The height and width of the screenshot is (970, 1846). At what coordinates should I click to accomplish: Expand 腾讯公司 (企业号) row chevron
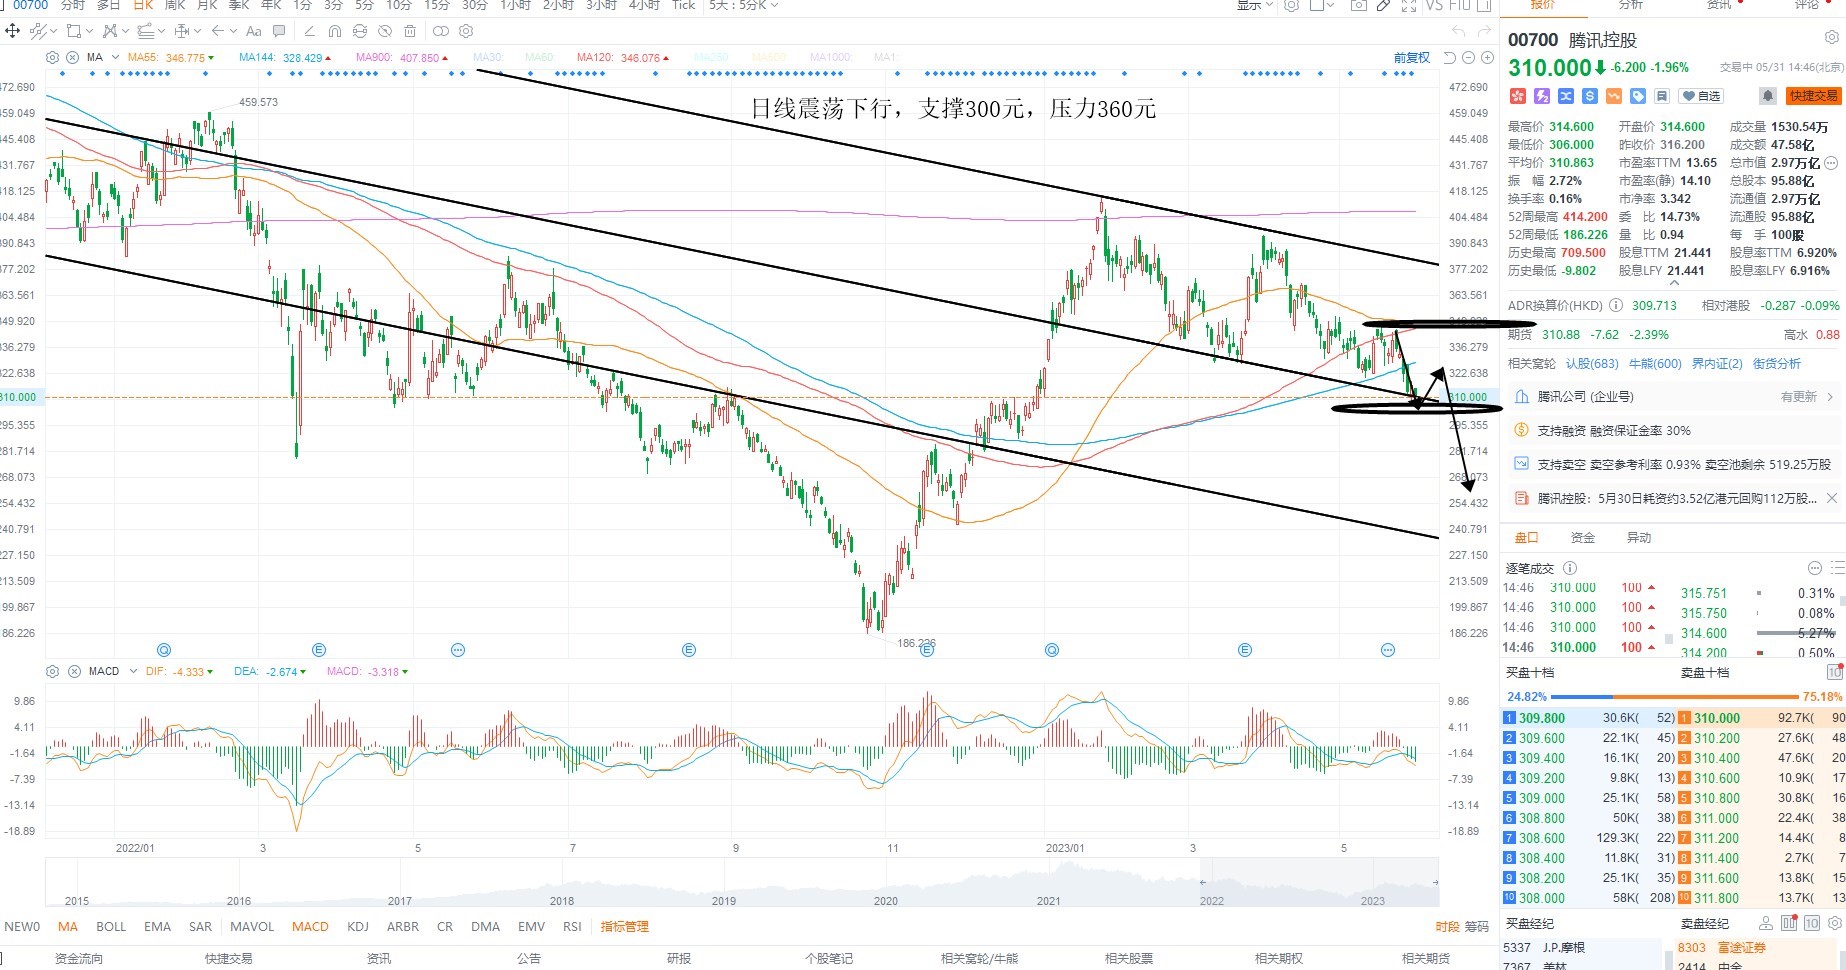tap(1830, 397)
